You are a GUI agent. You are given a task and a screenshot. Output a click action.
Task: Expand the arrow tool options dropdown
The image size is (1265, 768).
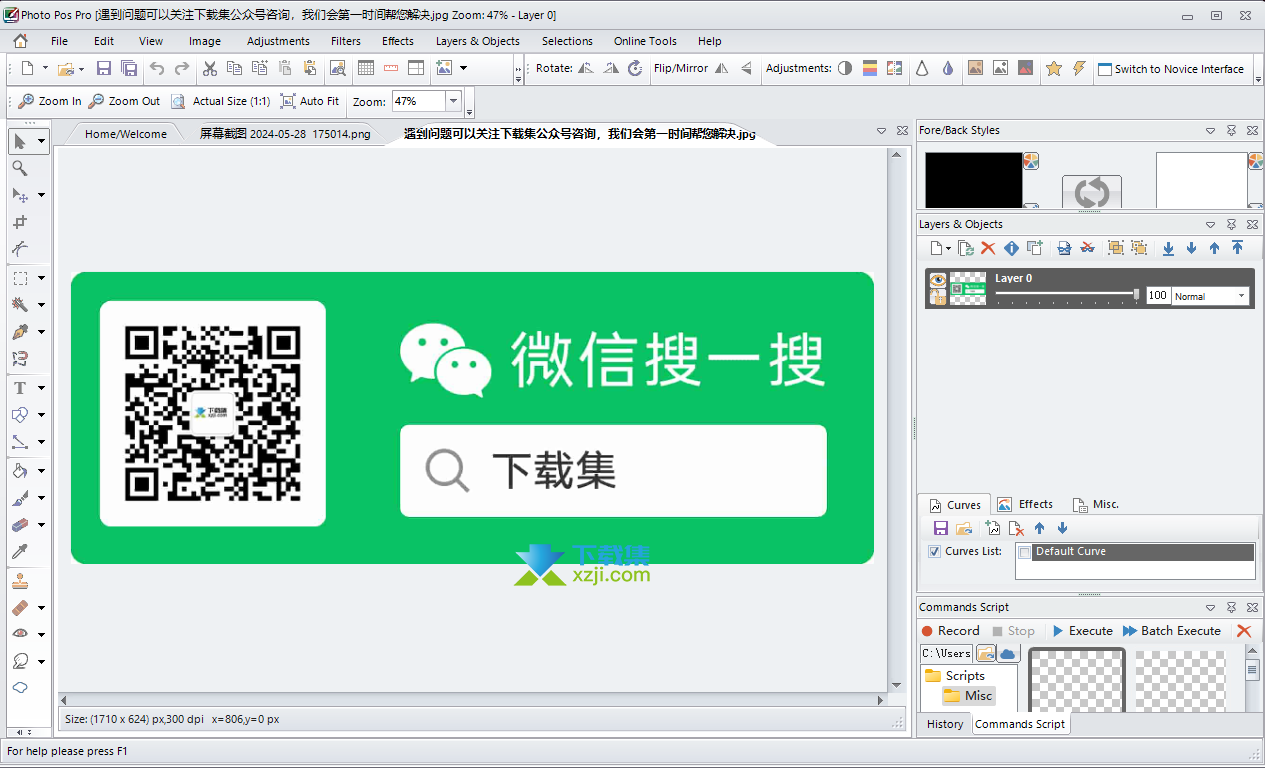[41, 142]
